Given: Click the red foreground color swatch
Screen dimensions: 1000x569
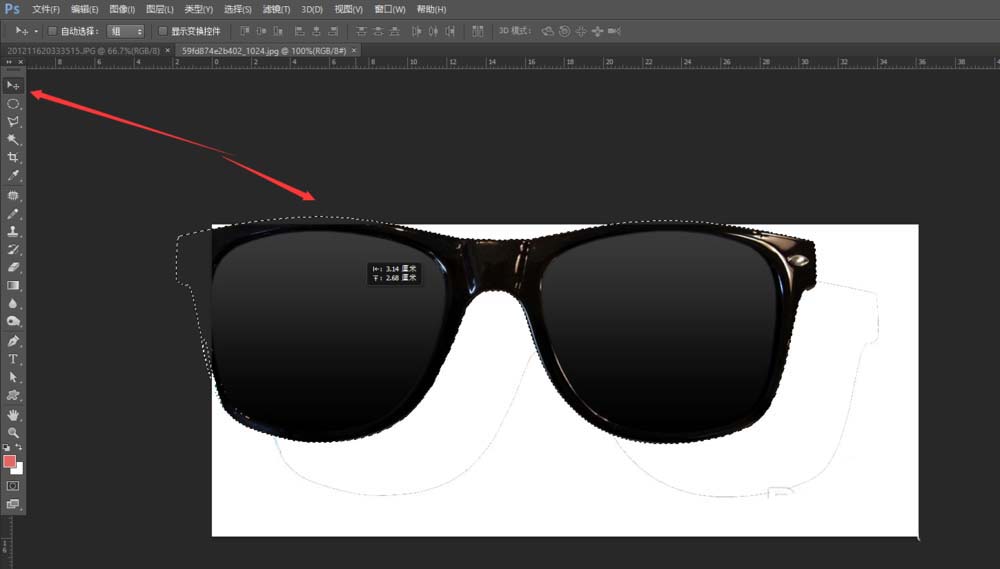Looking at the screenshot, I should pos(10,461).
